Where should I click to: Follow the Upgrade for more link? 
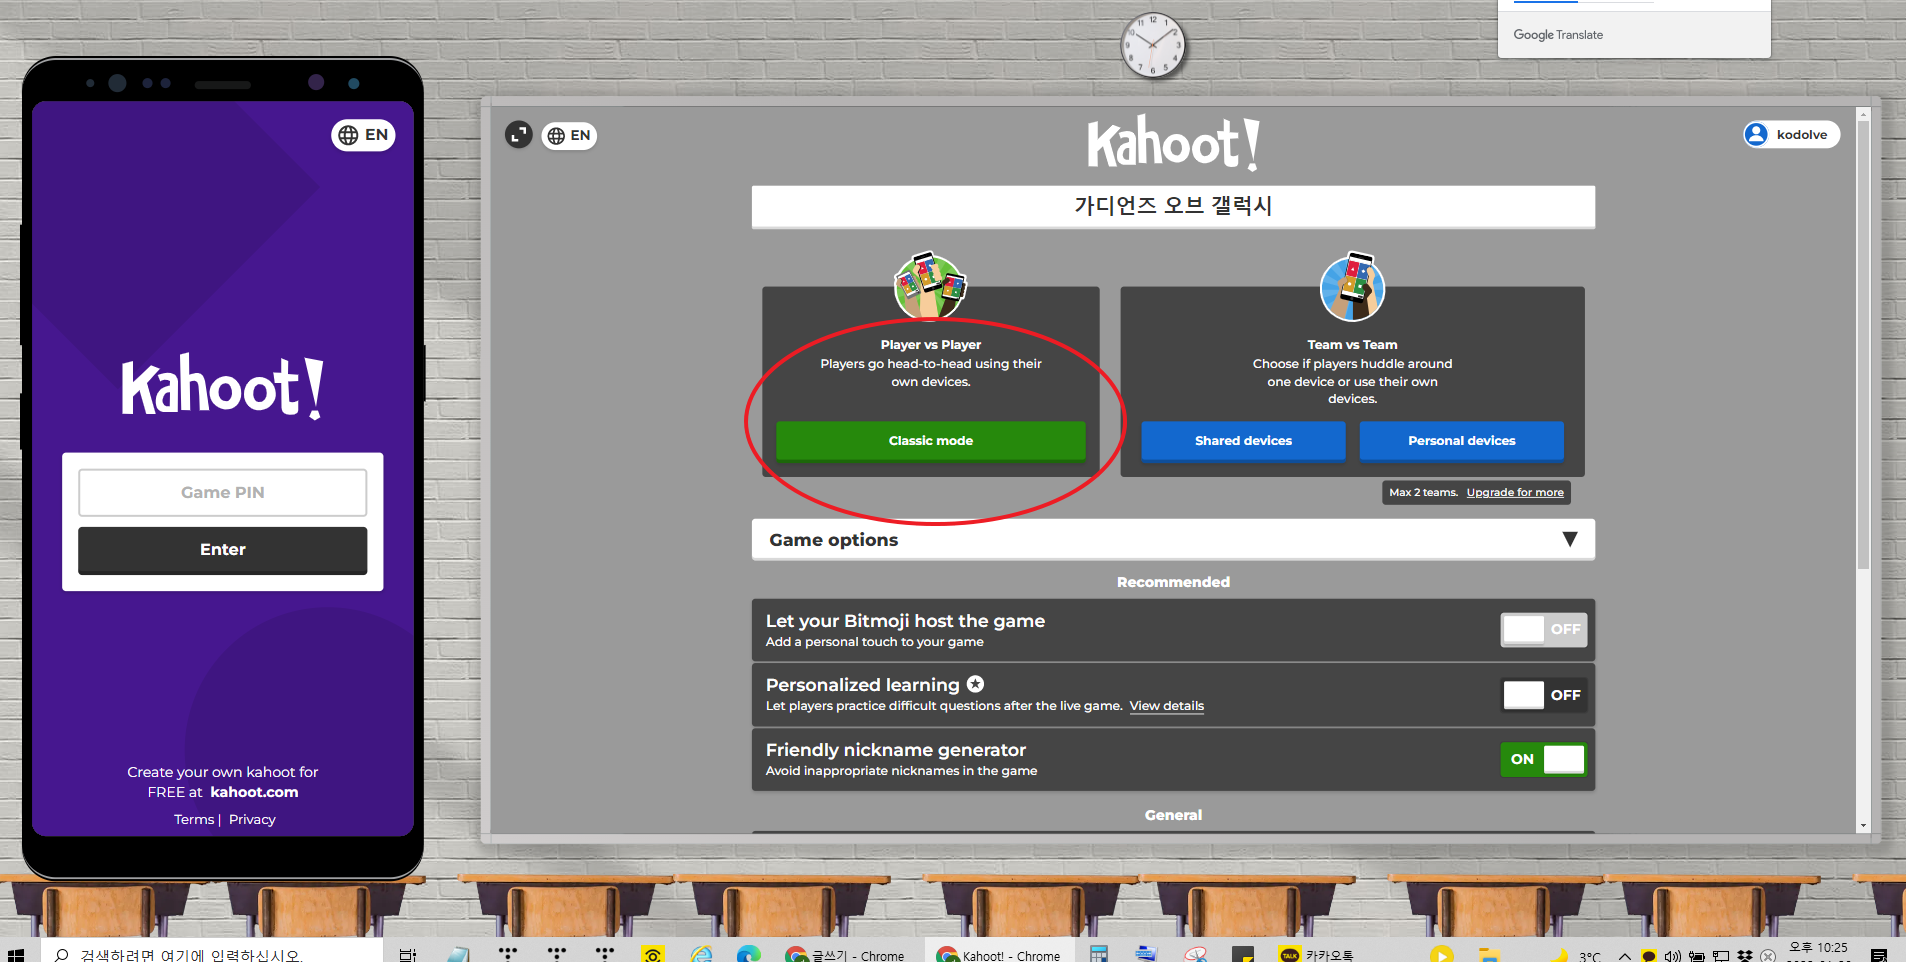(1515, 493)
